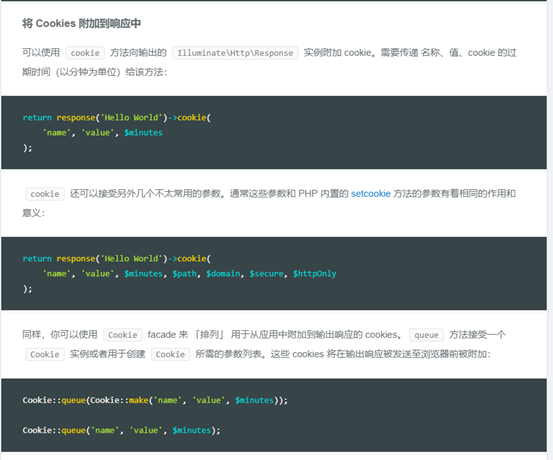Screen dimensions: 553x460
Task: Click the Illuminate\Http\Response code tag
Action: 235,53
